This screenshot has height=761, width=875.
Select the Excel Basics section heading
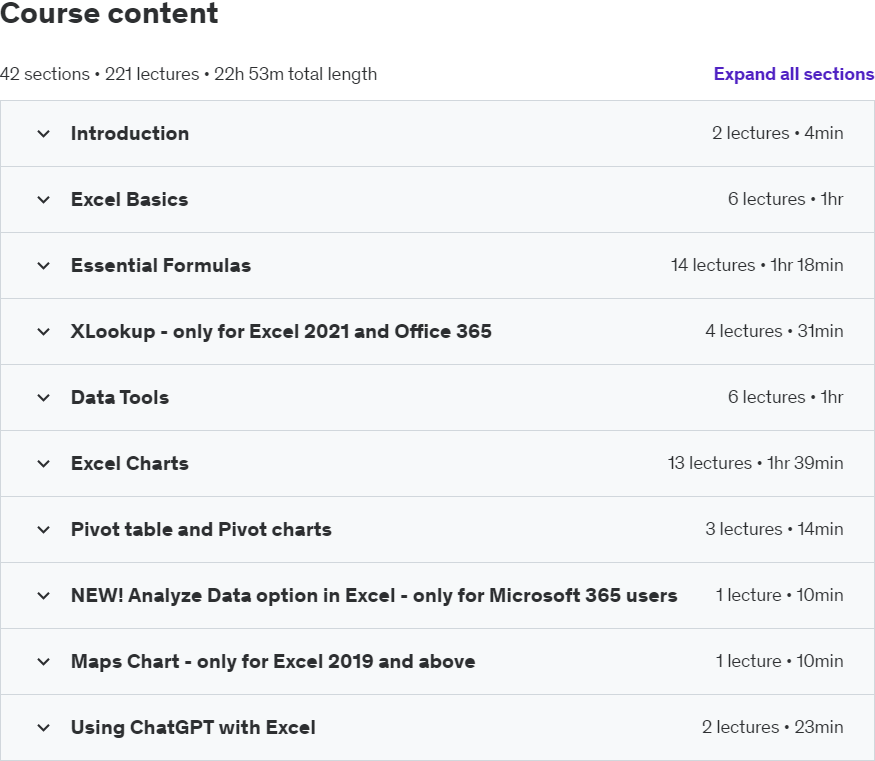pos(129,199)
